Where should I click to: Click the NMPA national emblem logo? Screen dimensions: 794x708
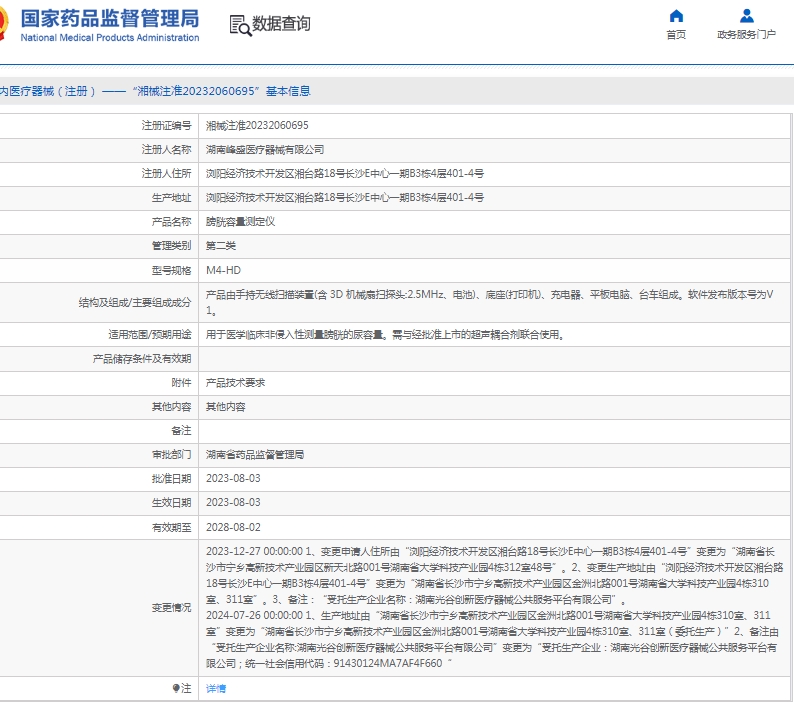coord(4,23)
